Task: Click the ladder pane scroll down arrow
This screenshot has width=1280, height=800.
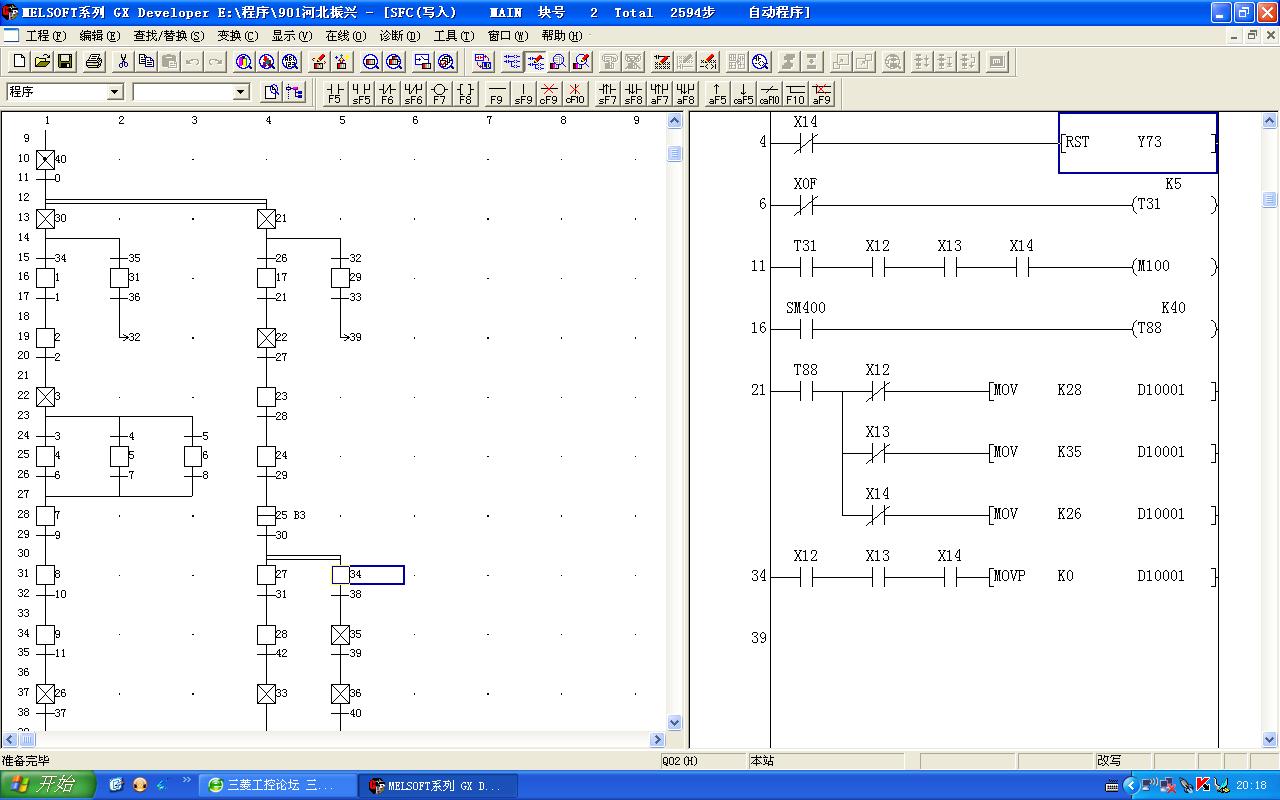Action: [x=1270, y=740]
